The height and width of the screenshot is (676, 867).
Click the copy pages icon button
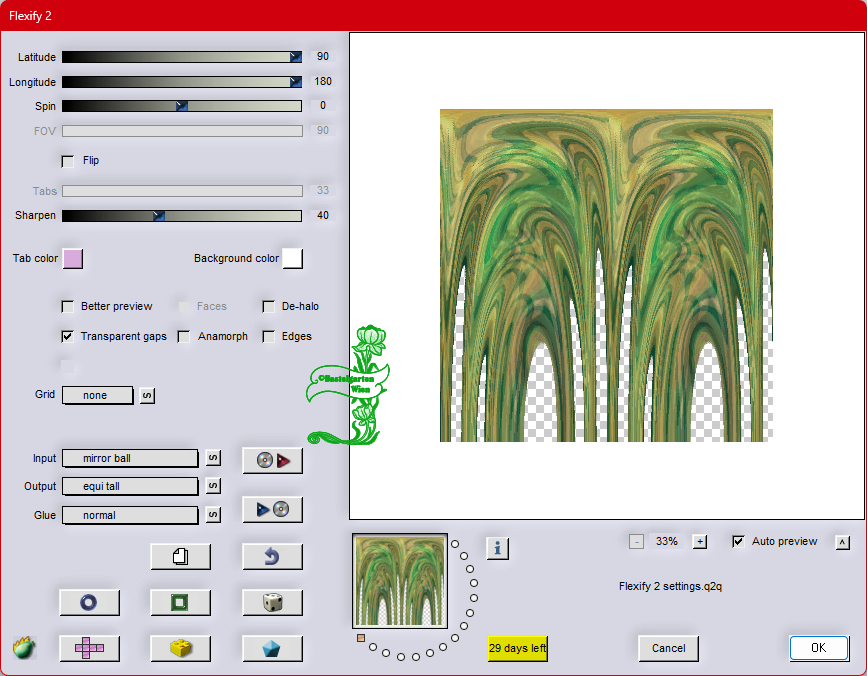tap(180, 556)
